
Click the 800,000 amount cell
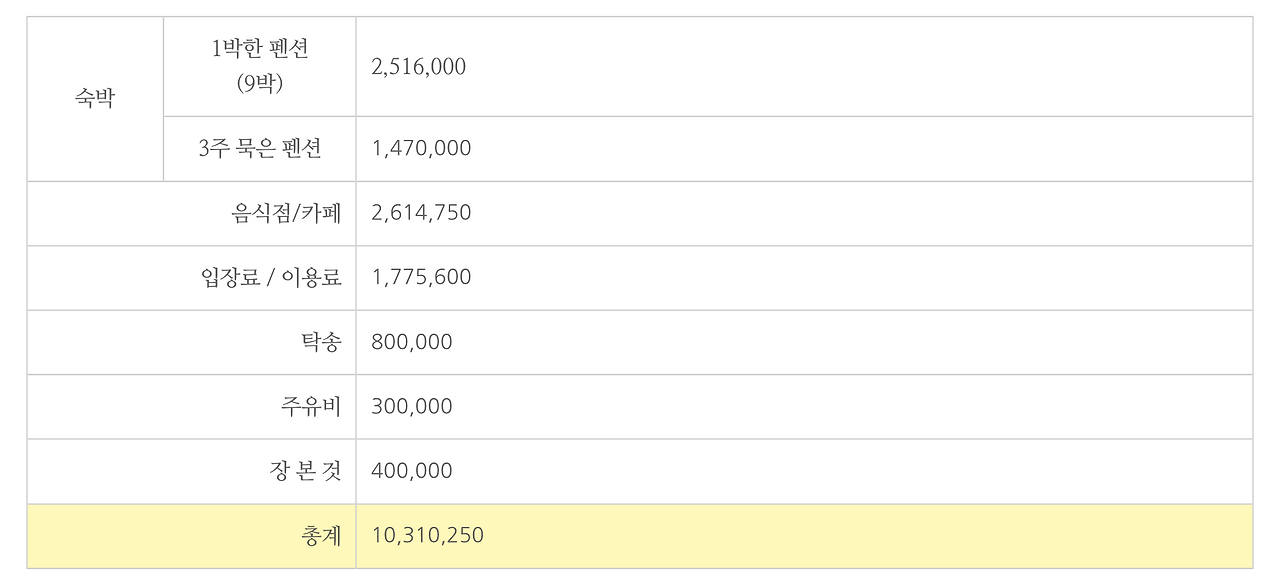pyautogui.click(x=412, y=342)
